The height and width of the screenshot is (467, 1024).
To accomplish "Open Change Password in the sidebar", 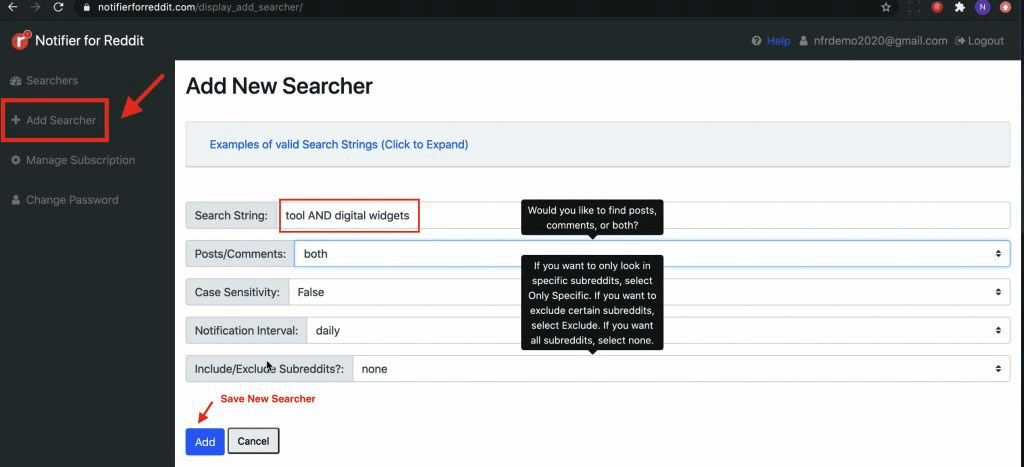I will point(72,200).
